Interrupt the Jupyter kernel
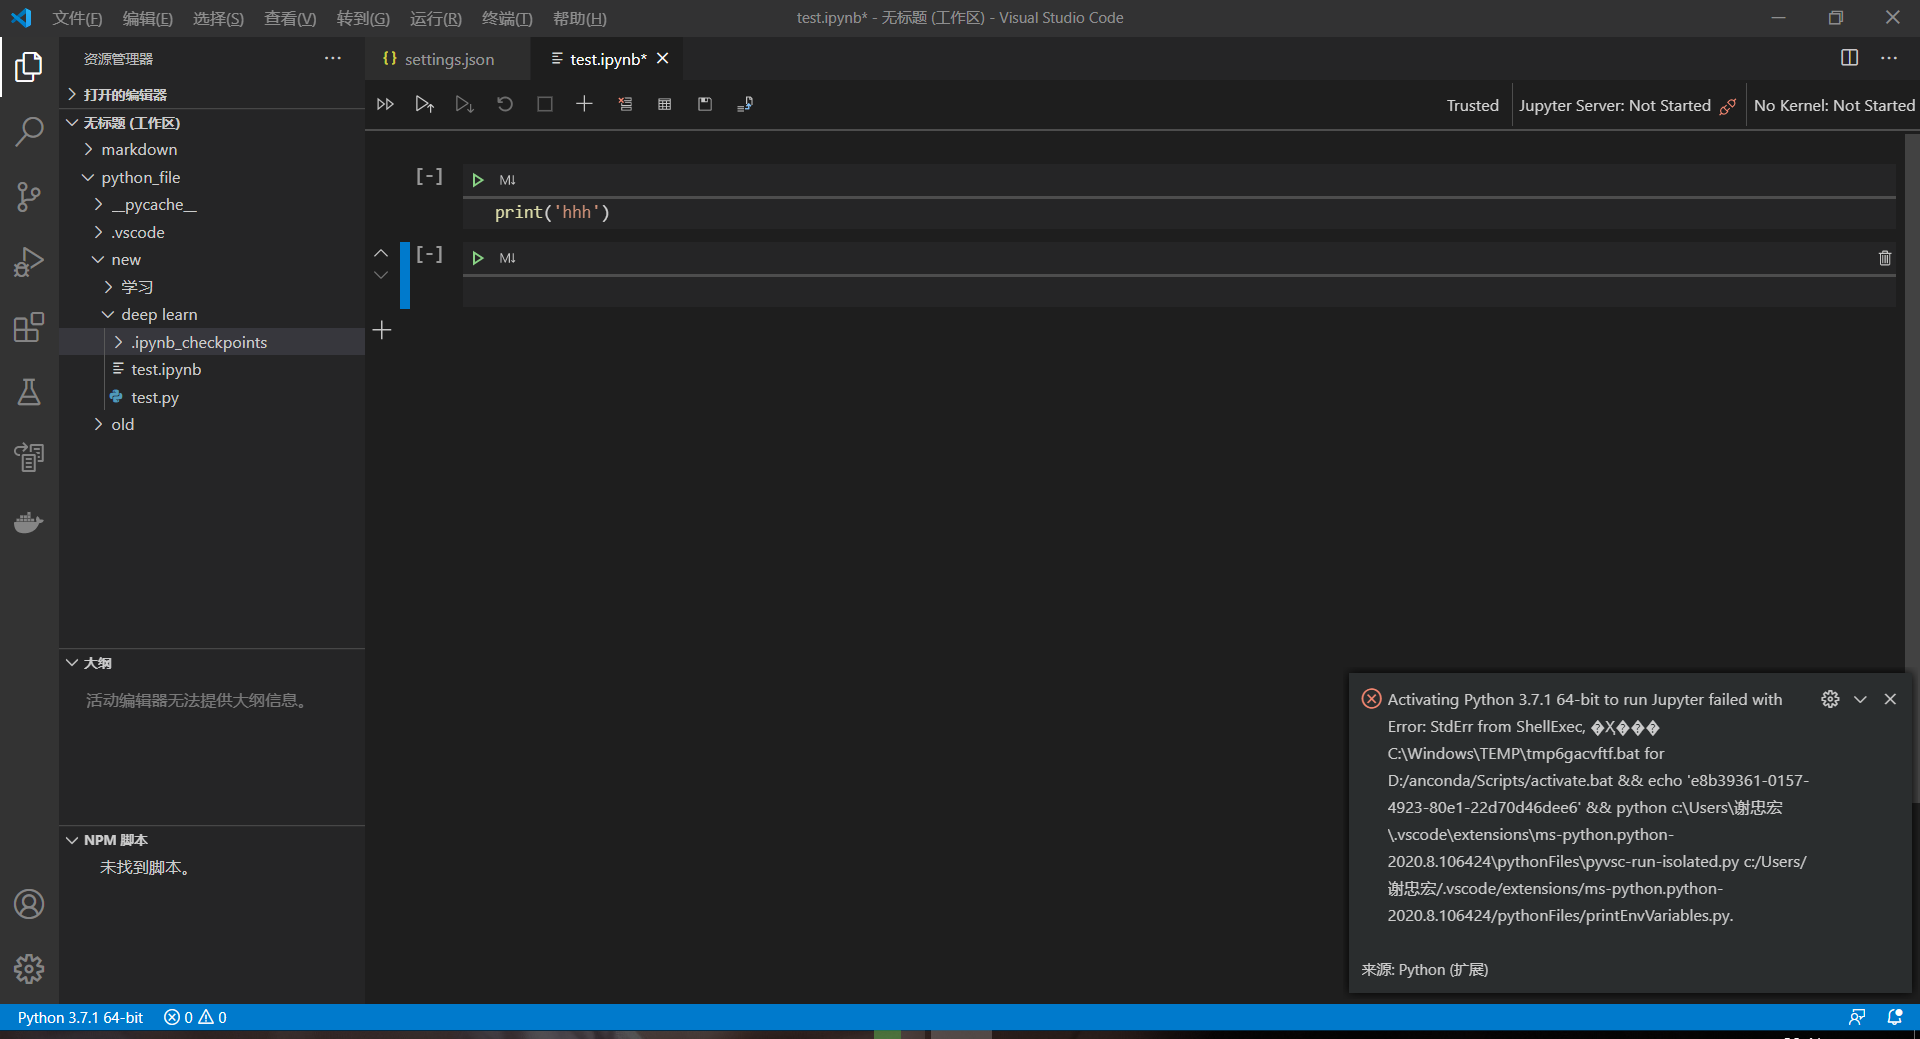This screenshot has width=1920, height=1039. (x=545, y=104)
